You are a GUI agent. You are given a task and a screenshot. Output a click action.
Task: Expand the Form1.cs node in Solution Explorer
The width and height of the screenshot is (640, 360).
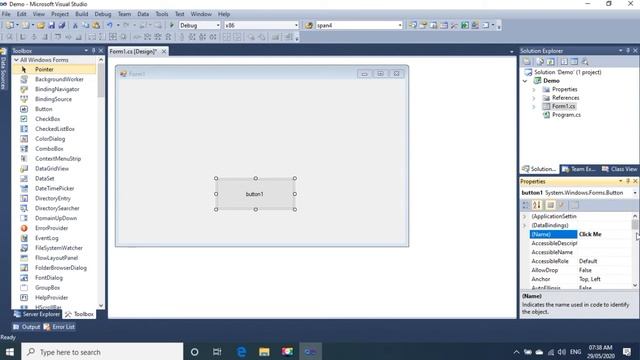pos(534,107)
